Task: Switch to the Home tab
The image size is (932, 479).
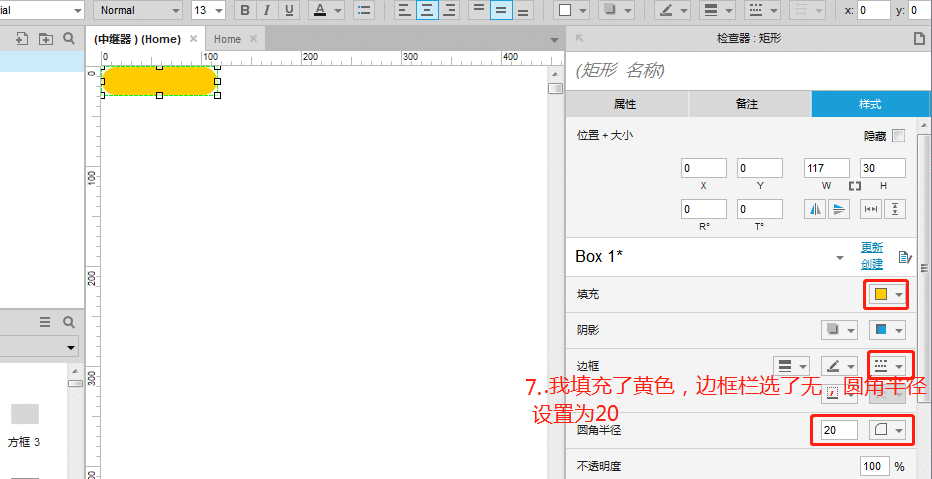Action: click(x=227, y=39)
